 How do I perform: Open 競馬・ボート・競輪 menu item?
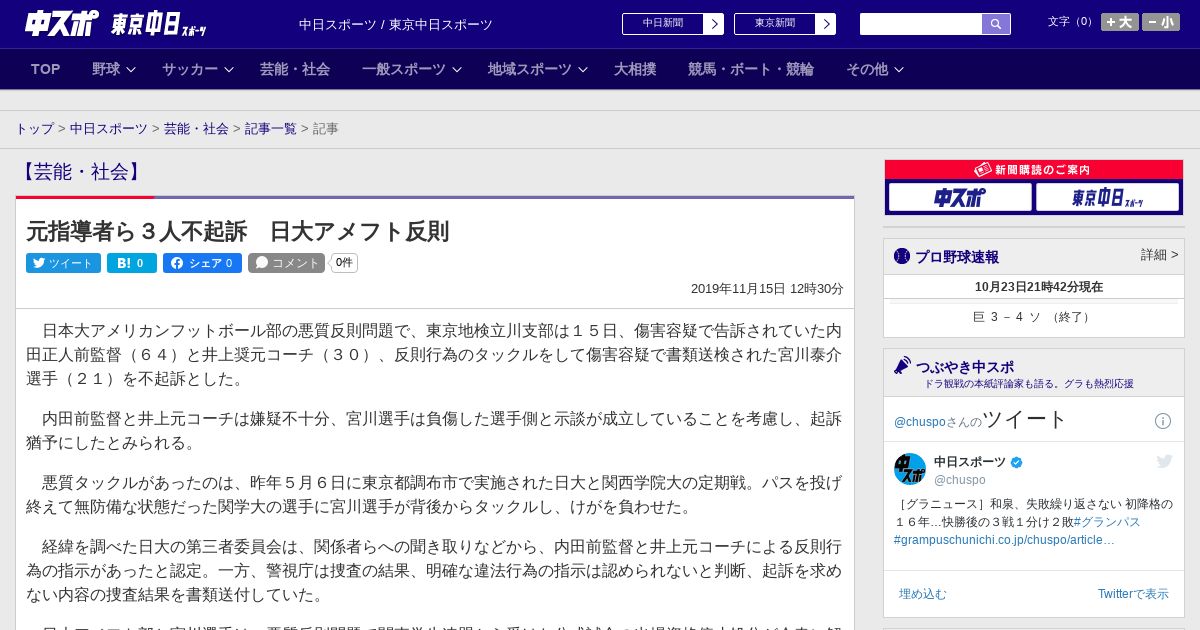(x=751, y=69)
